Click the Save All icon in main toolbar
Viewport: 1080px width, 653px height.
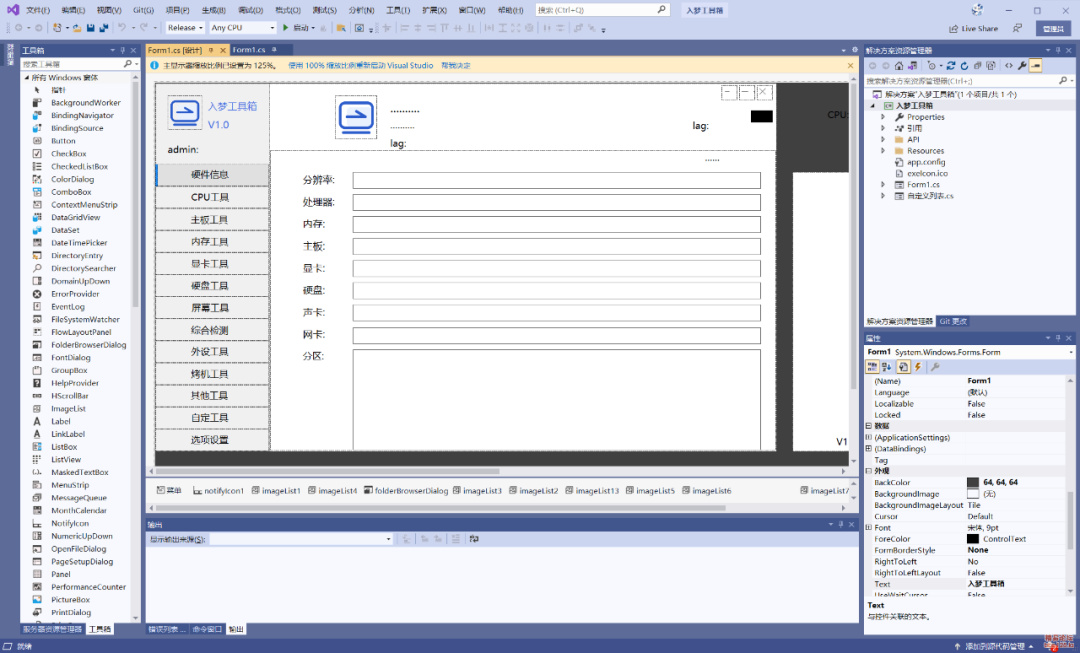103,28
